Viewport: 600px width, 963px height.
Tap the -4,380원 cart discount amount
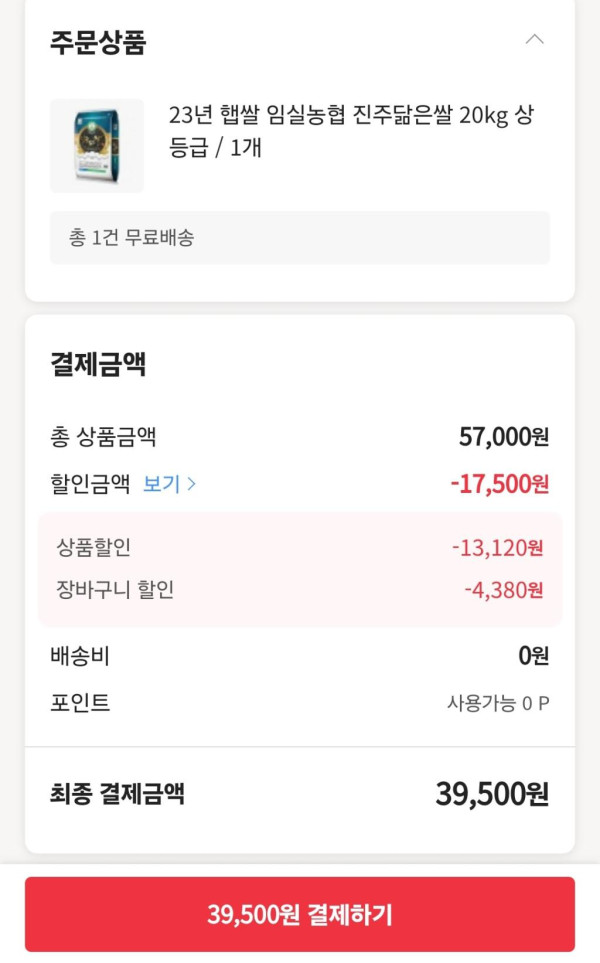point(503,590)
